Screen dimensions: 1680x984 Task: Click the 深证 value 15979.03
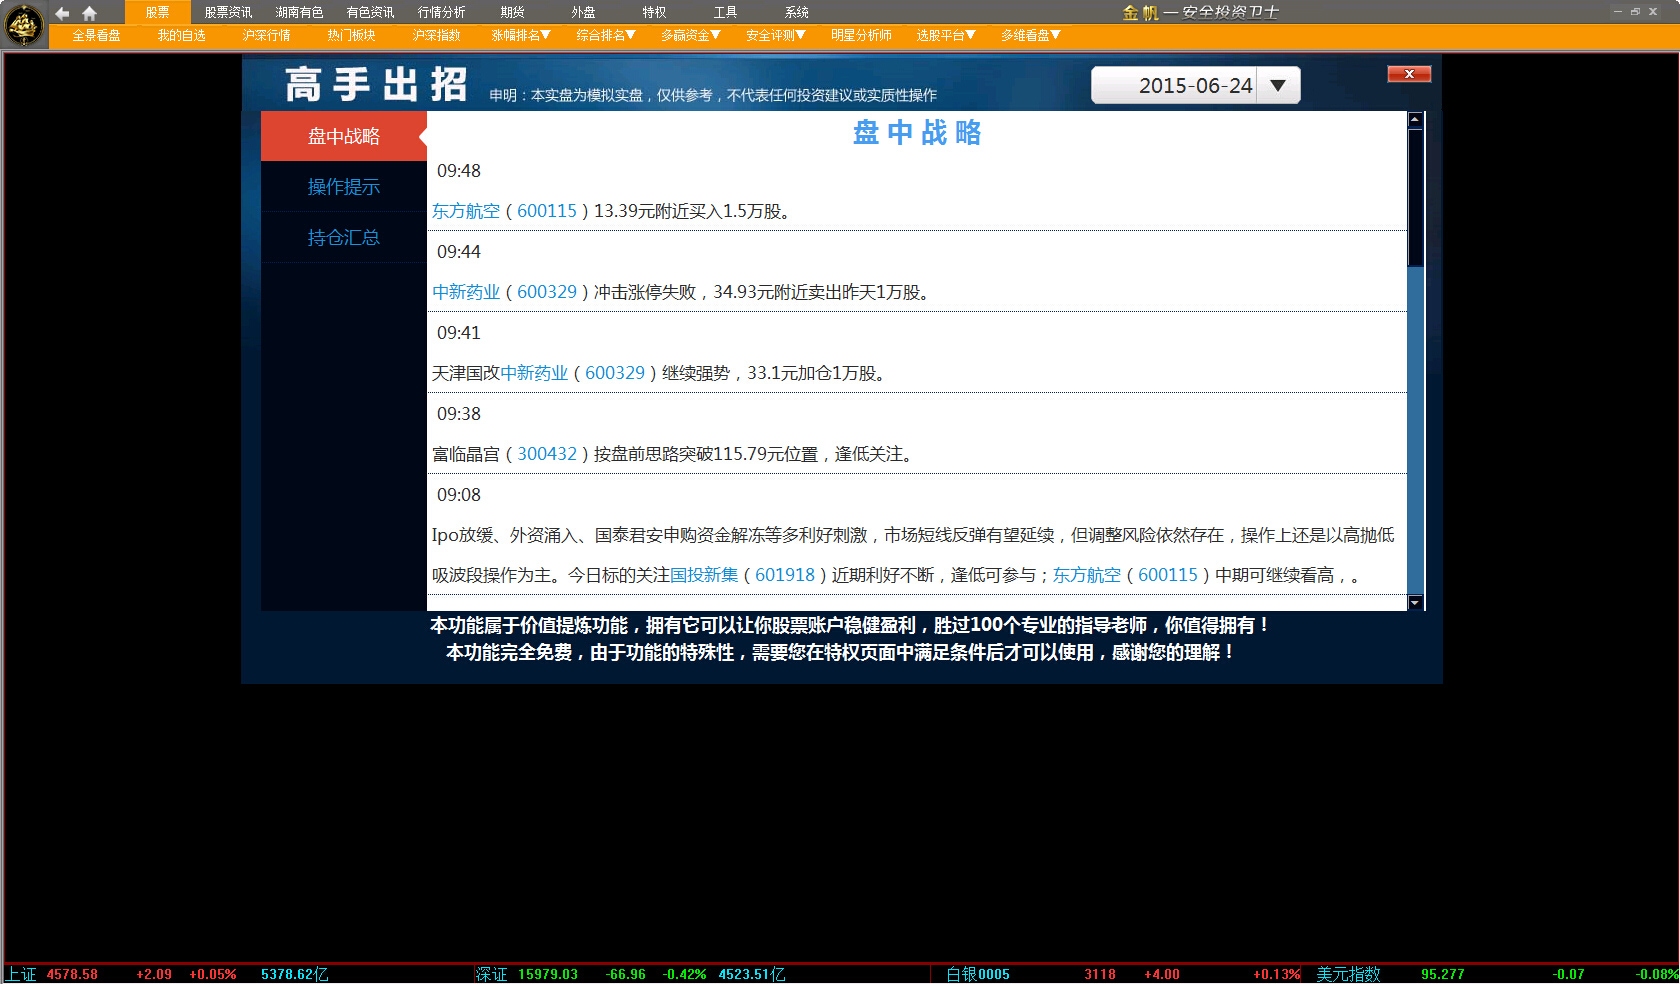pos(548,974)
